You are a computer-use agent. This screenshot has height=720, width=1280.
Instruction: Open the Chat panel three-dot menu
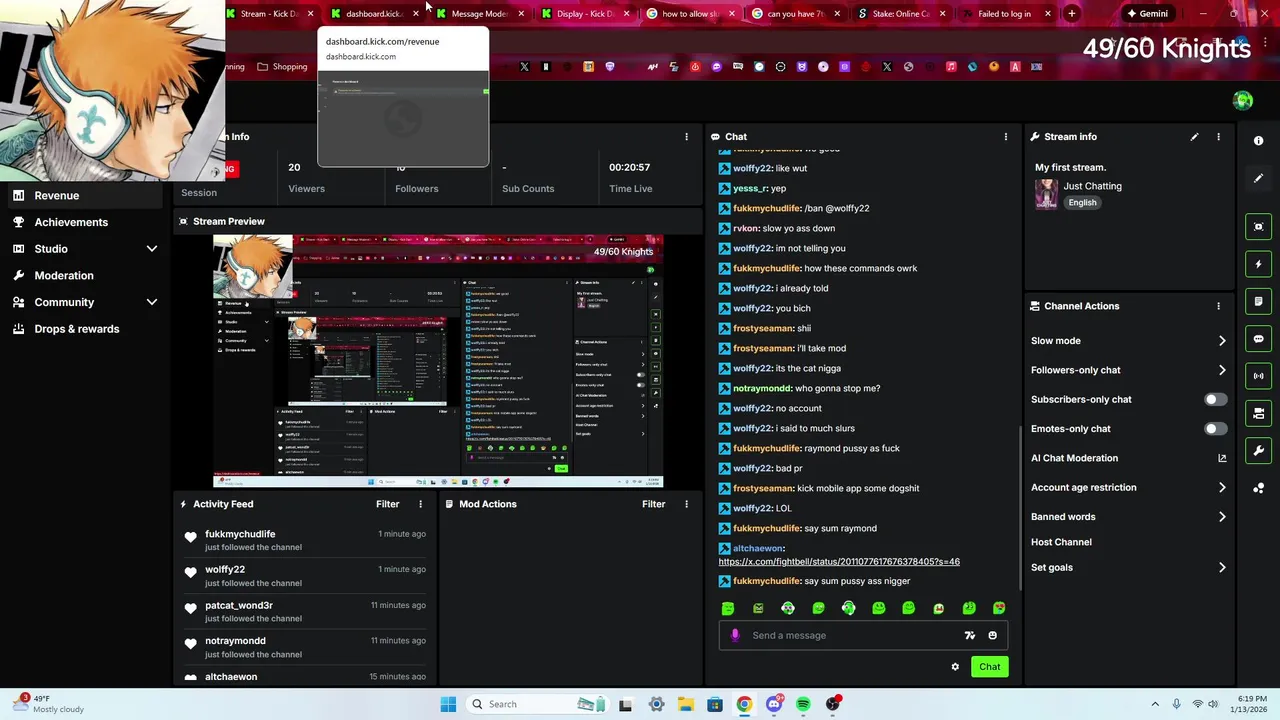(x=1006, y=137)
